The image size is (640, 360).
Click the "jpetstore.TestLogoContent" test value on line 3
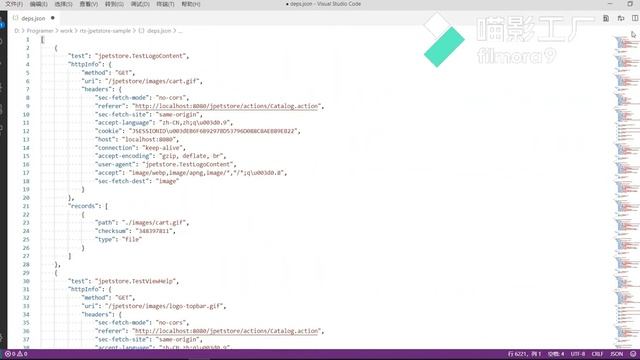click(142, 56)
